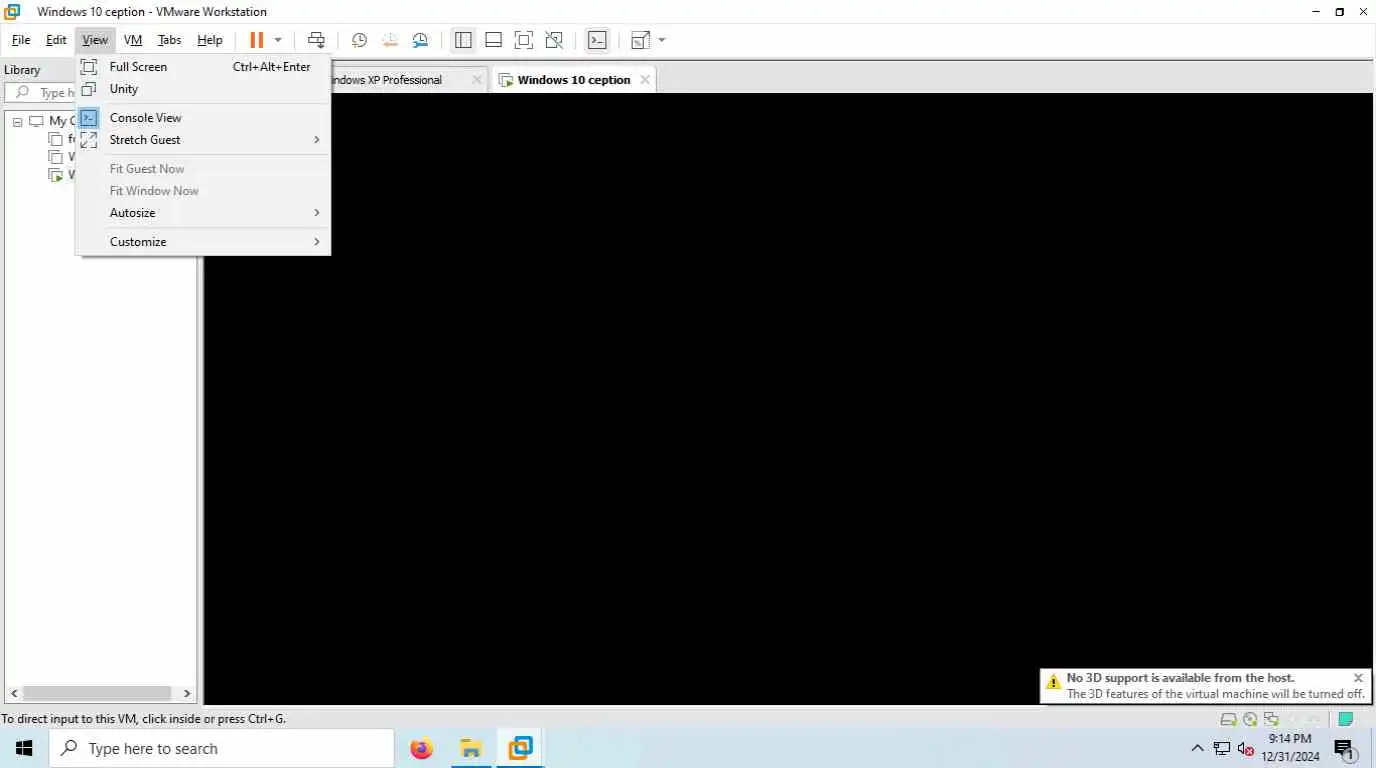
Task: Click the yellow warning icon in notification
Action: click(1053, 682)
